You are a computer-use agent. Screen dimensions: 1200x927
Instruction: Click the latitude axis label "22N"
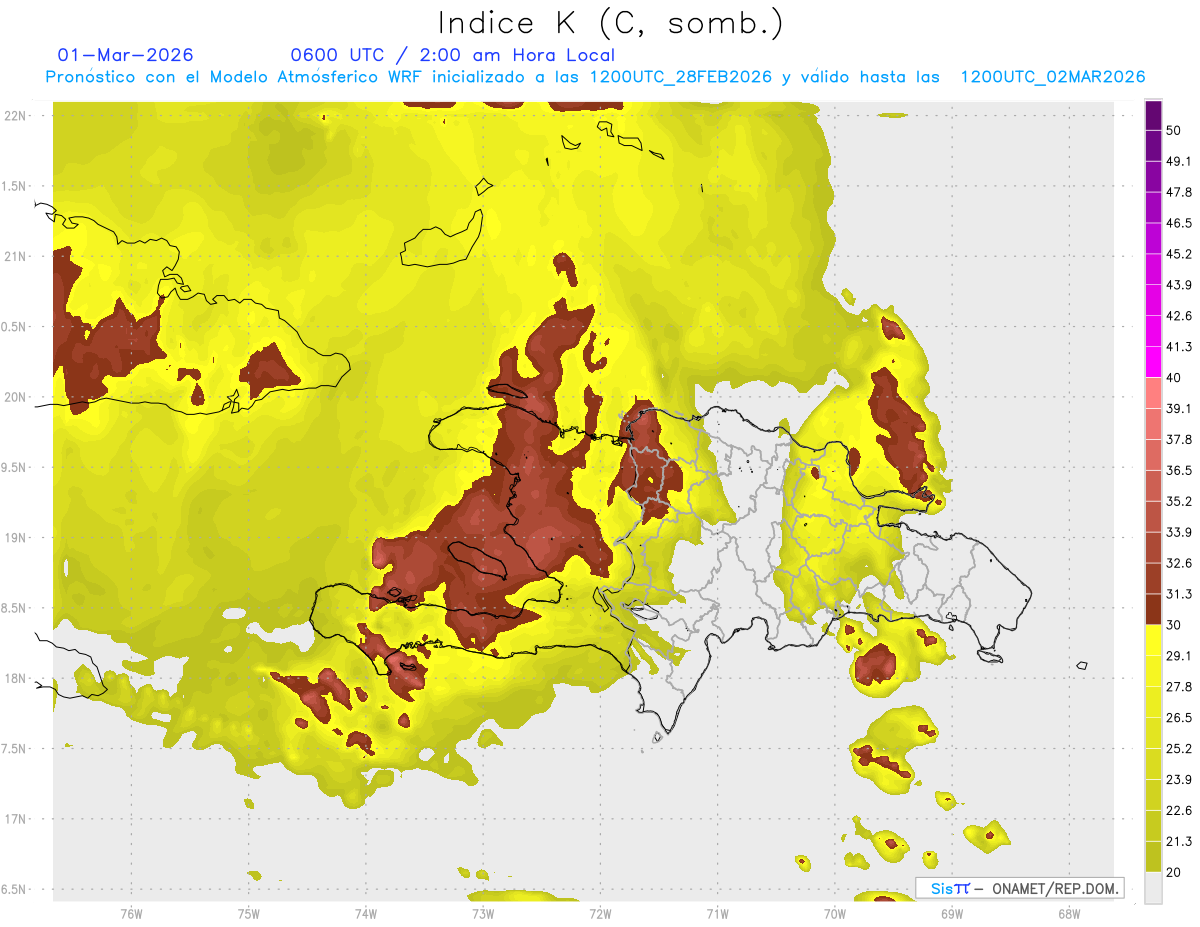pos(15,115)
